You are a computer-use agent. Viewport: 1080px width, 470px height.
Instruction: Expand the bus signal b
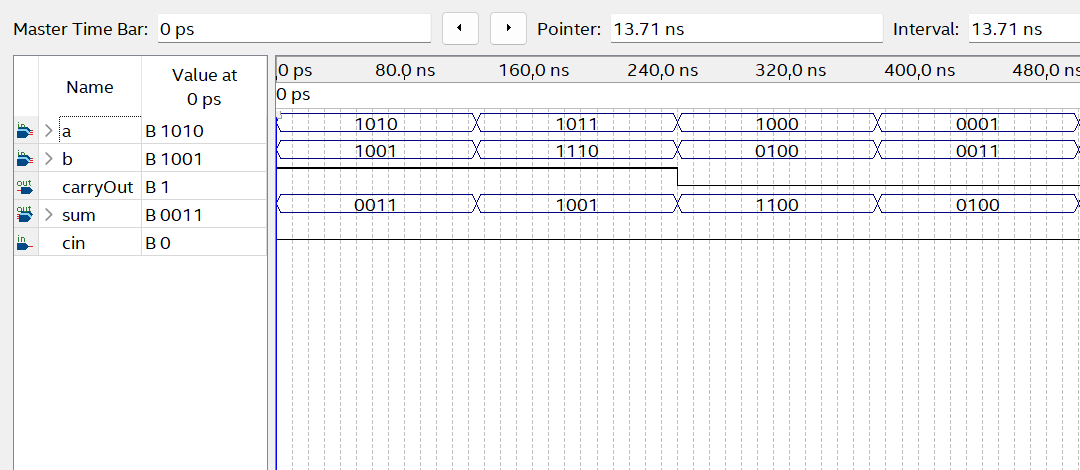[x=48, y=159]
